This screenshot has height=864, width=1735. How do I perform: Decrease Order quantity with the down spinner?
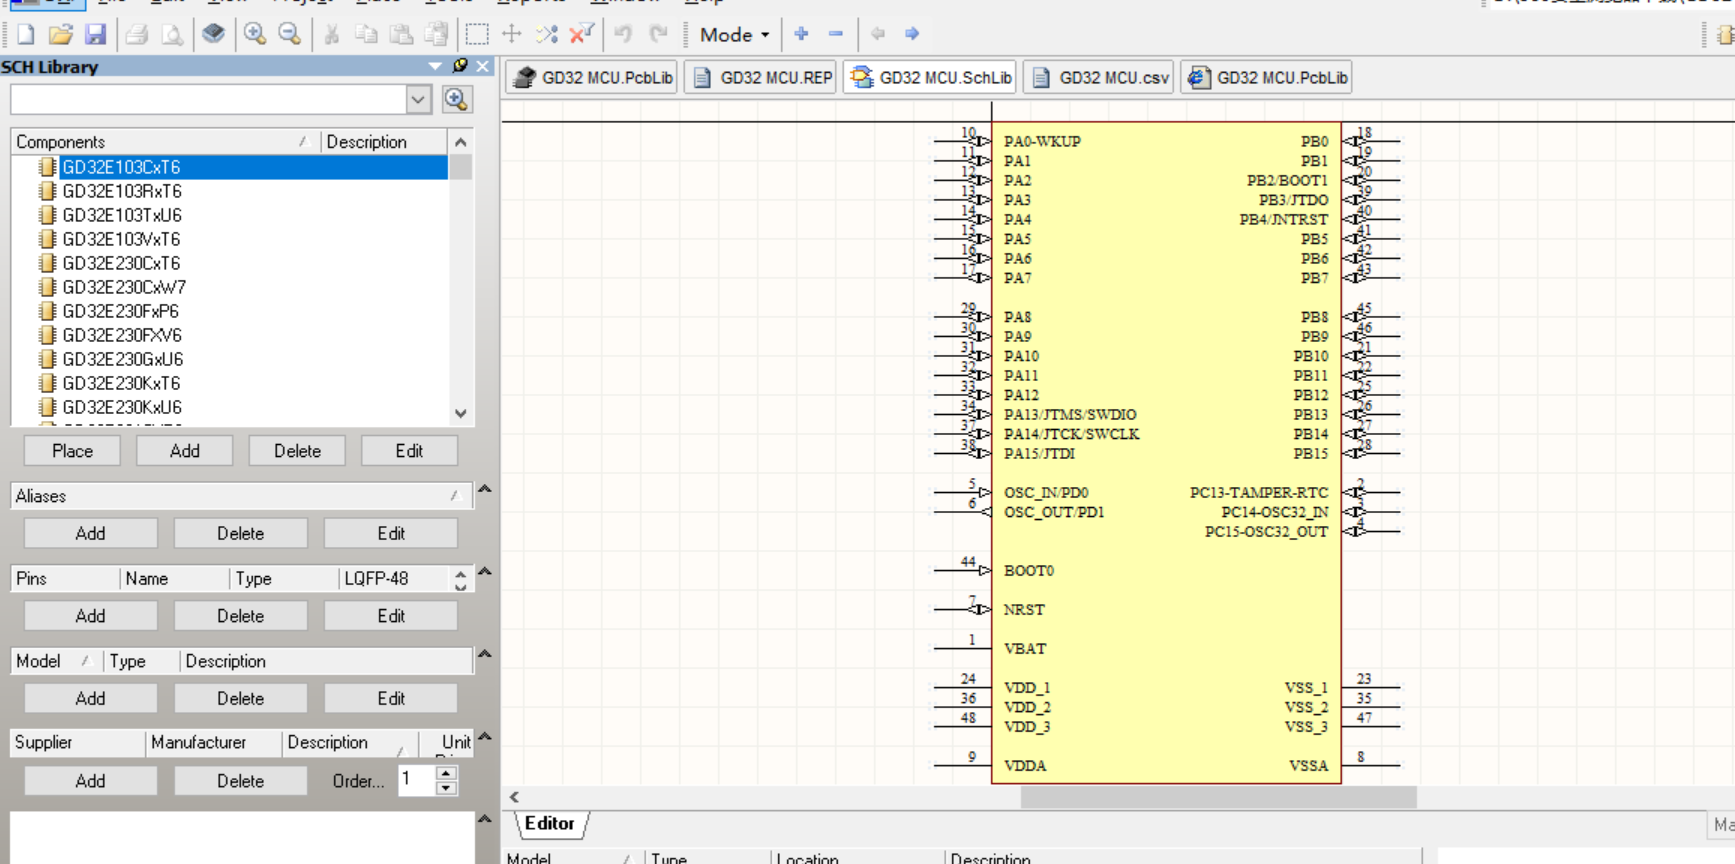(447, 788)
